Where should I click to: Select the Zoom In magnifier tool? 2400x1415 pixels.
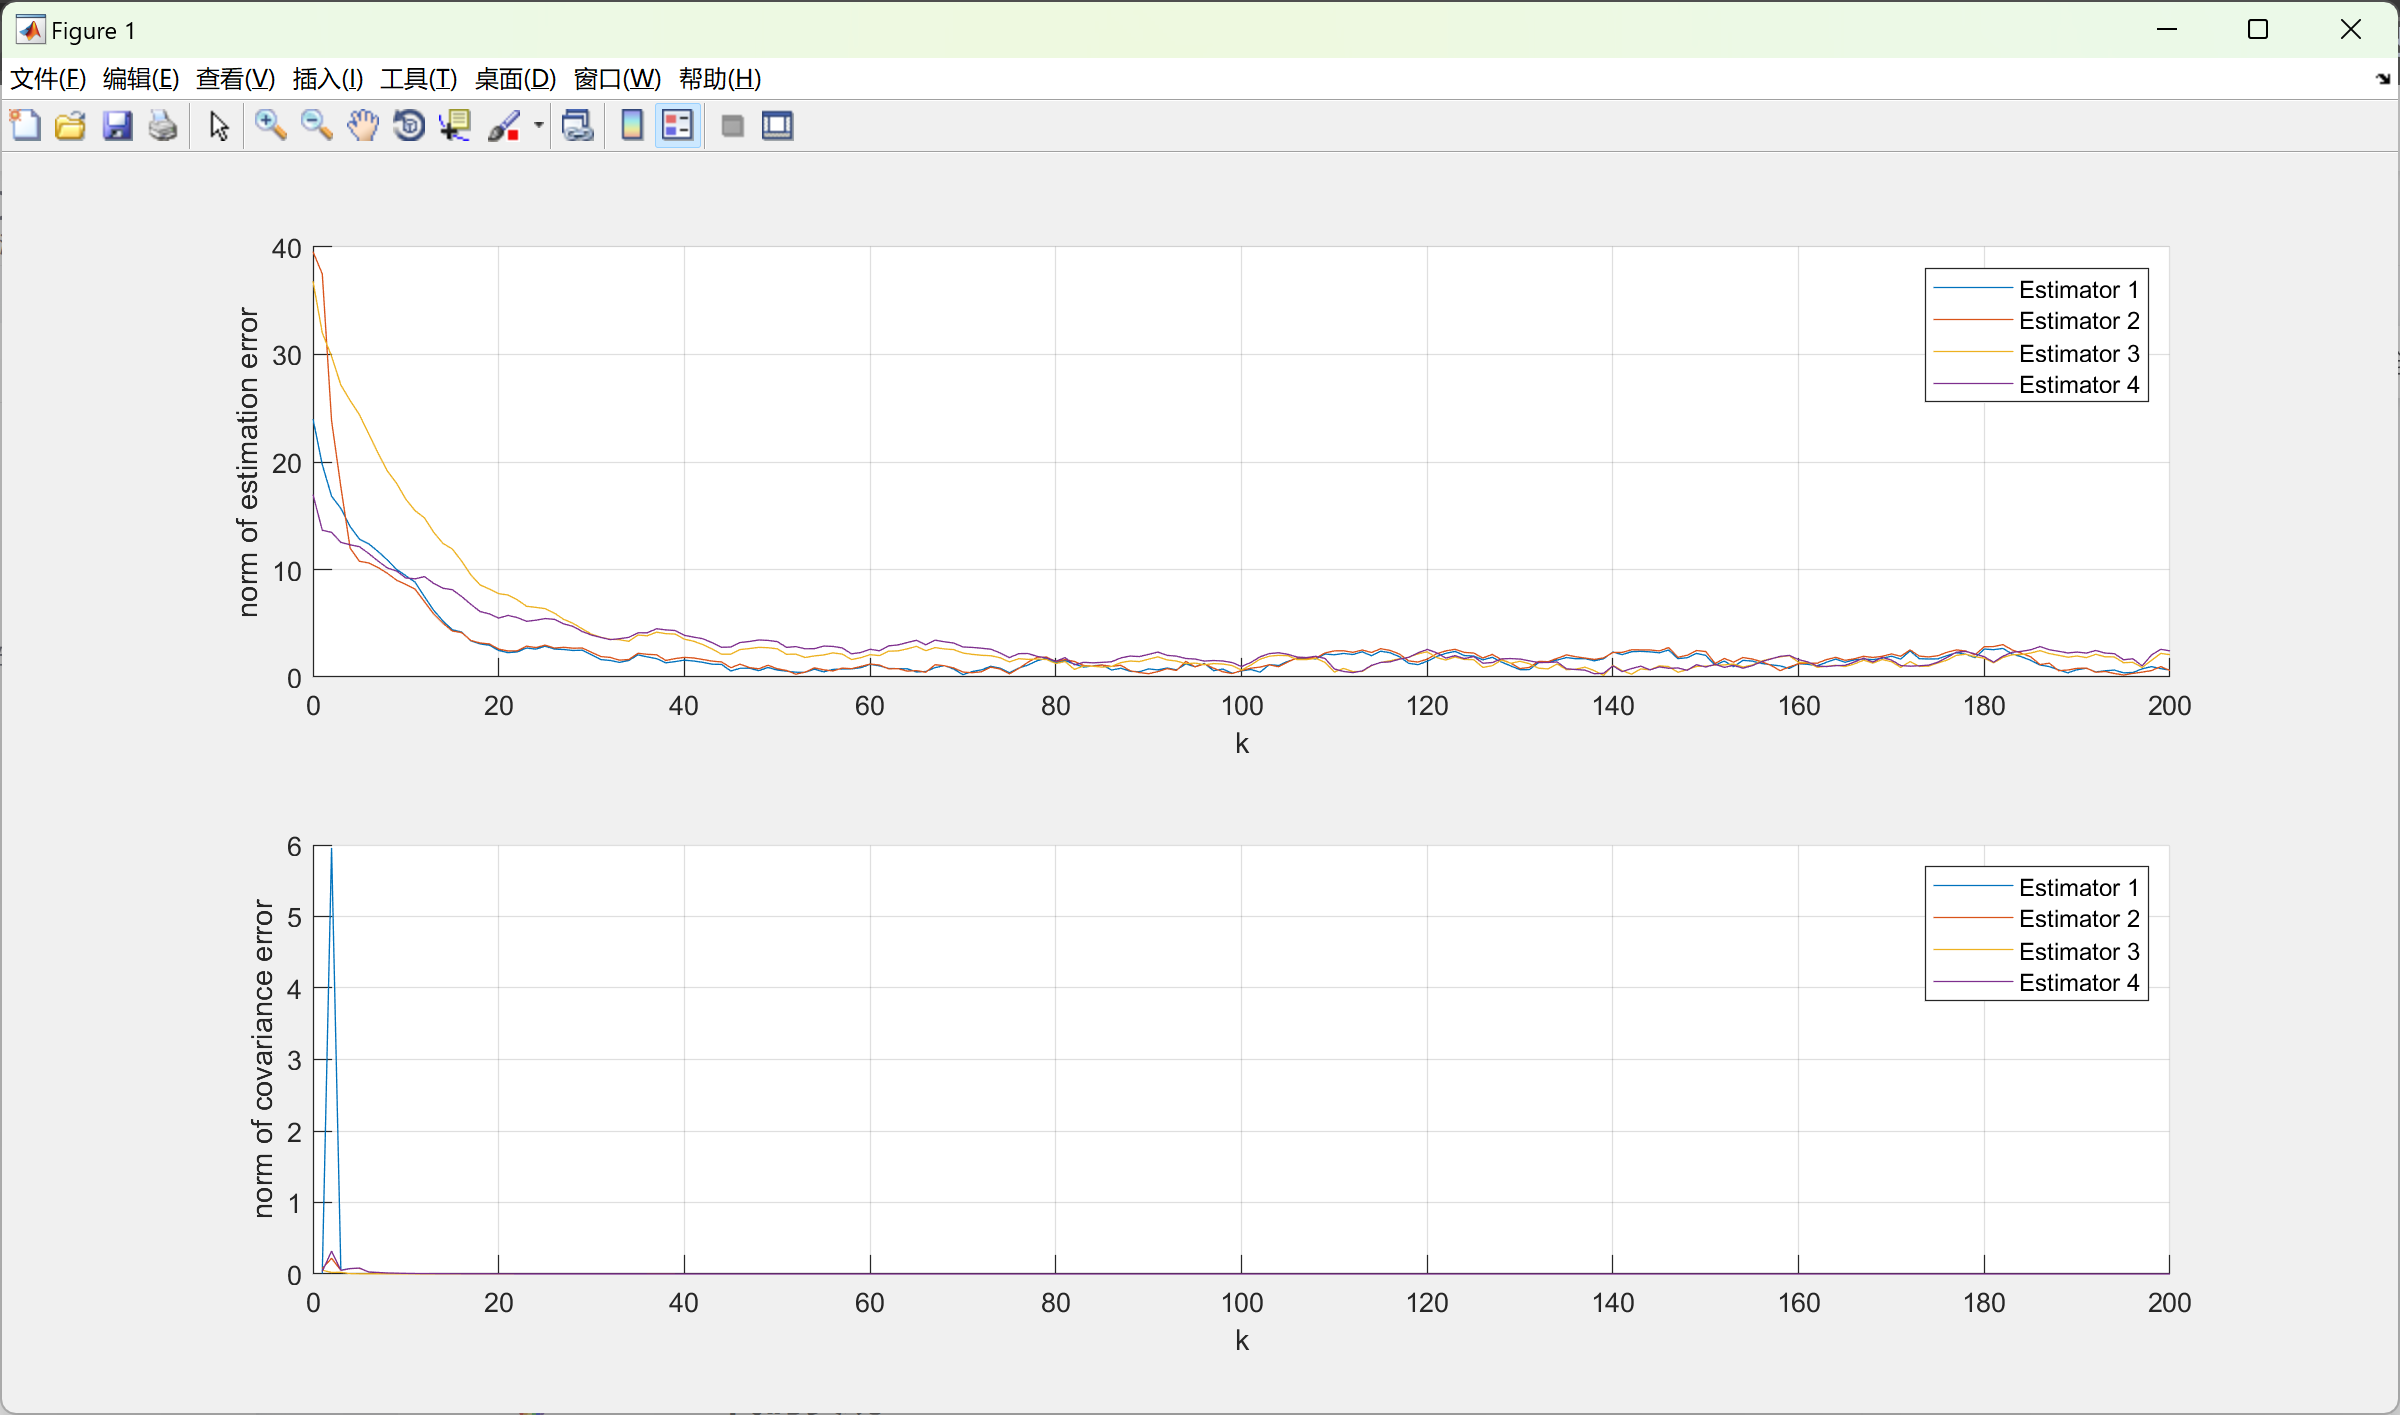pyautogui.click(x=270, y=126)
